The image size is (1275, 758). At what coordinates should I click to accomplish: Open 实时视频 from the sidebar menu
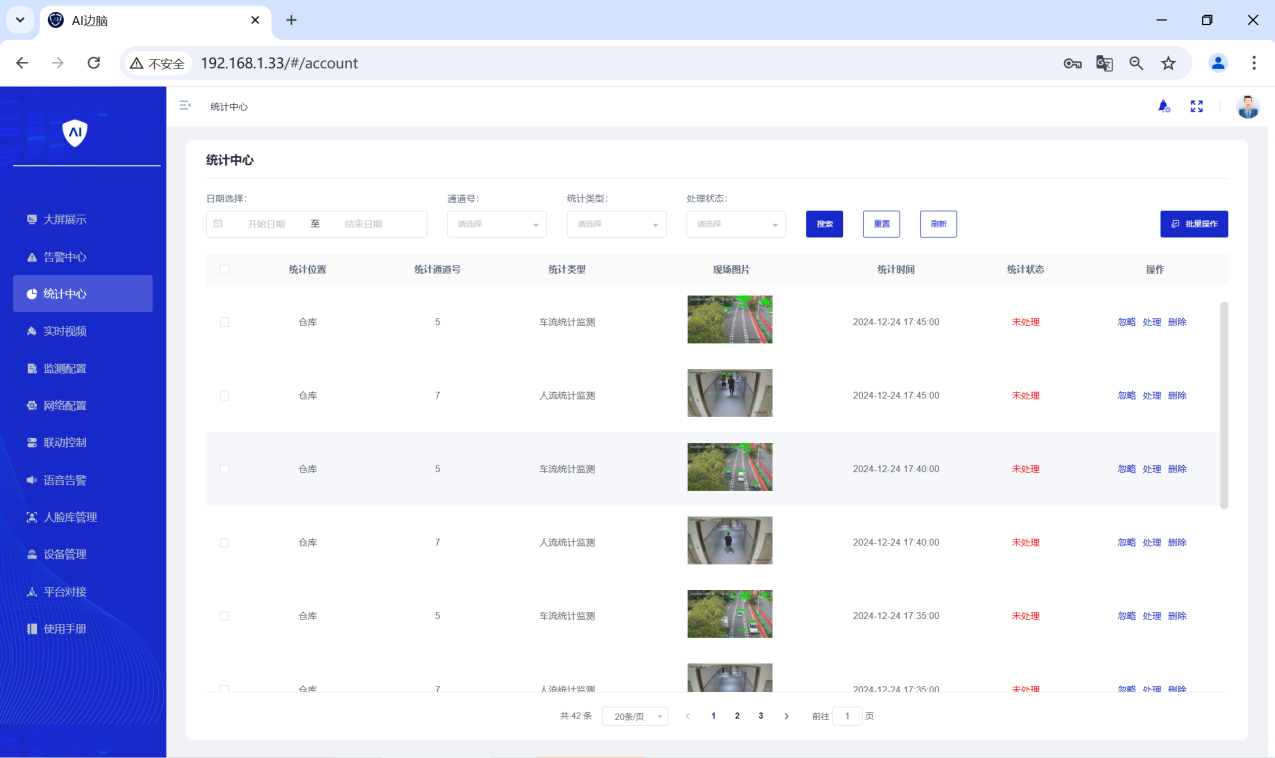[65, 331]
